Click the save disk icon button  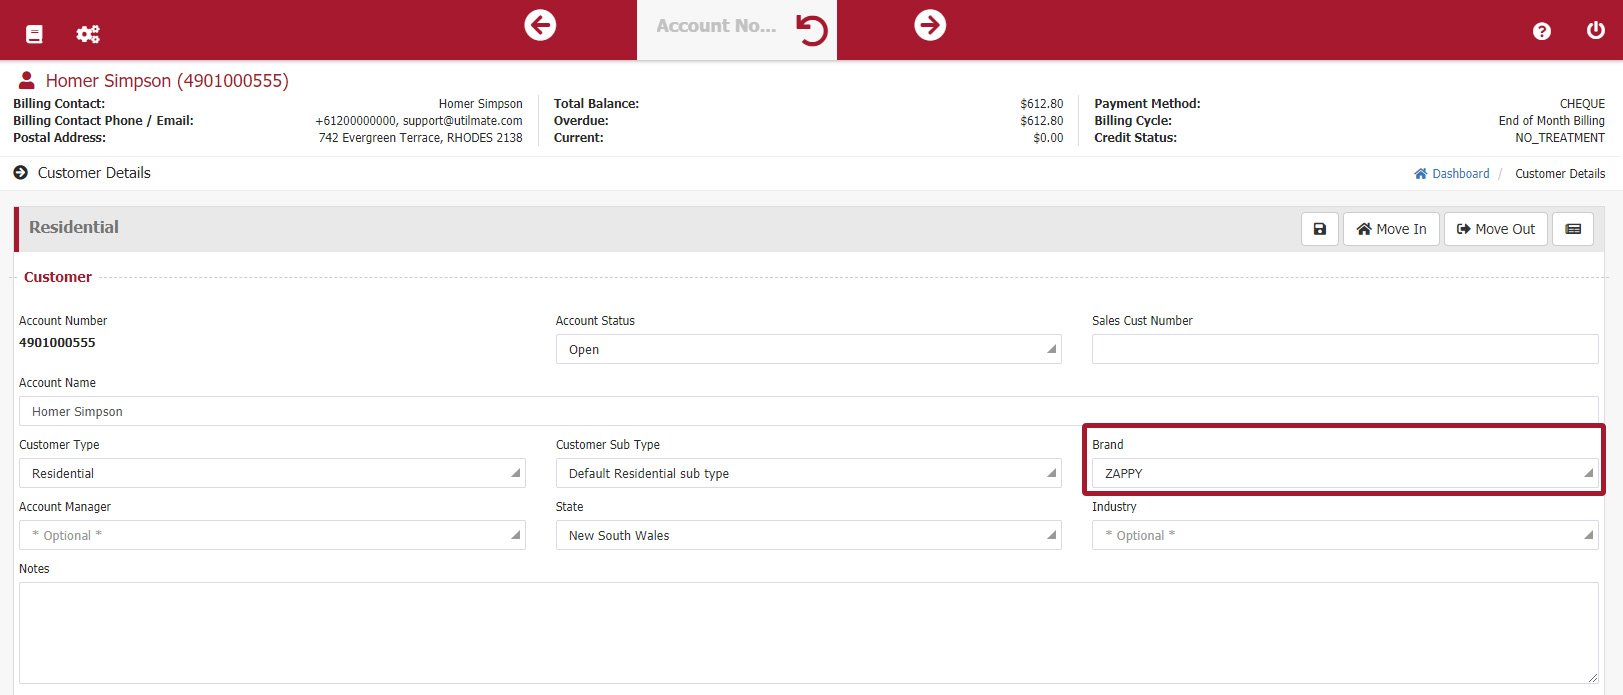pos(1319,229)
